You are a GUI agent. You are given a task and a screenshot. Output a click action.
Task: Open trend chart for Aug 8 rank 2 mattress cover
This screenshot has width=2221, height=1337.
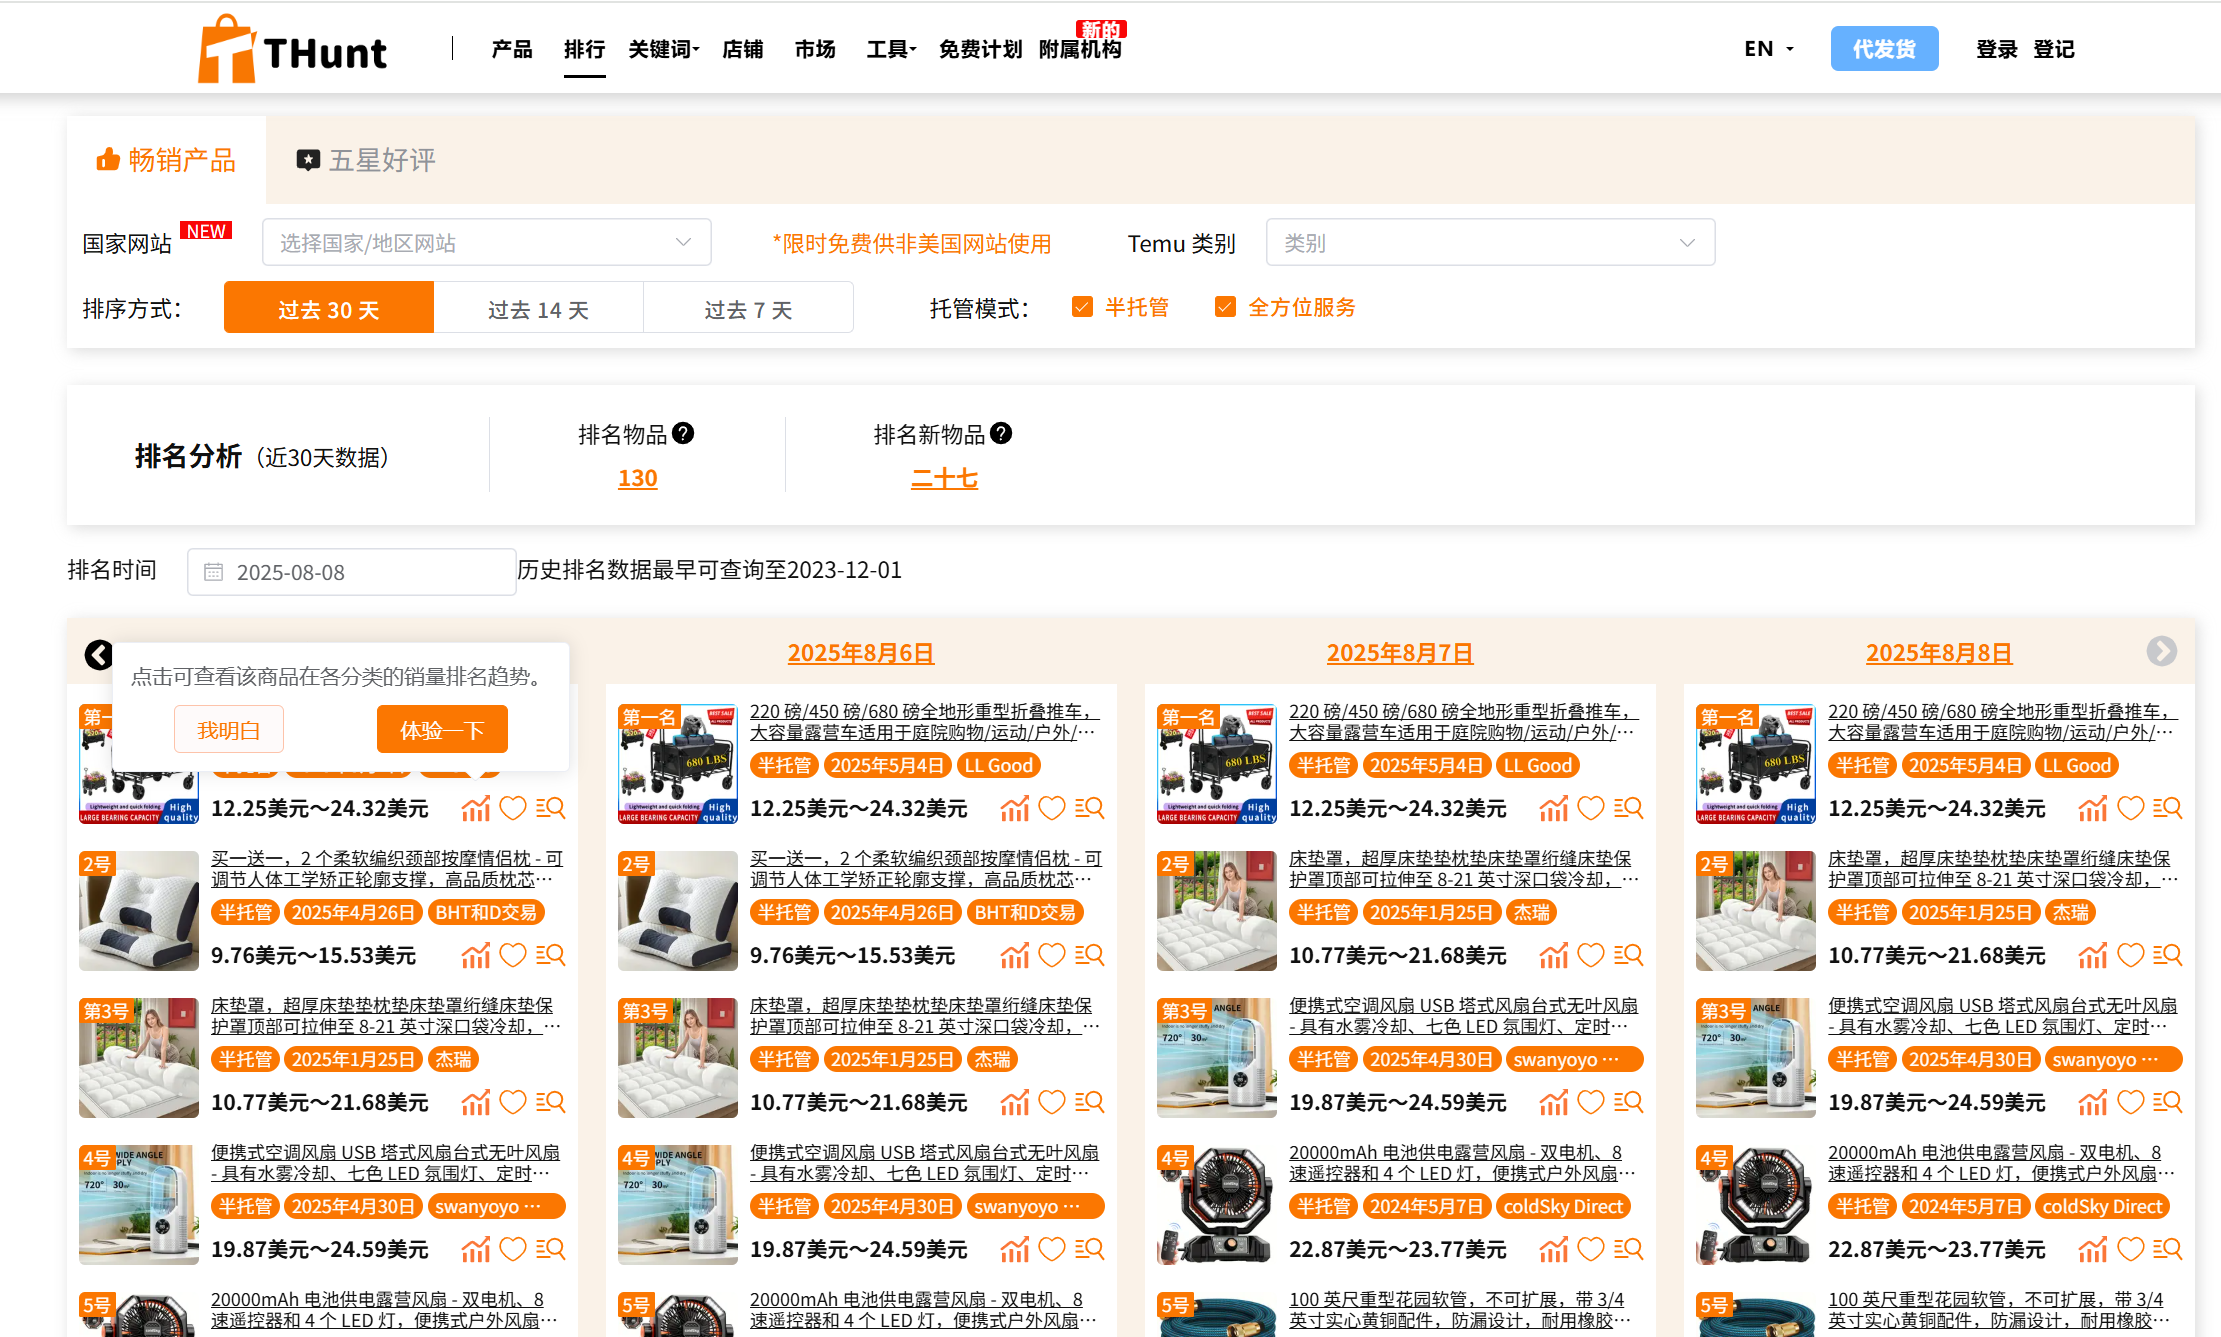pos(2093,955)
